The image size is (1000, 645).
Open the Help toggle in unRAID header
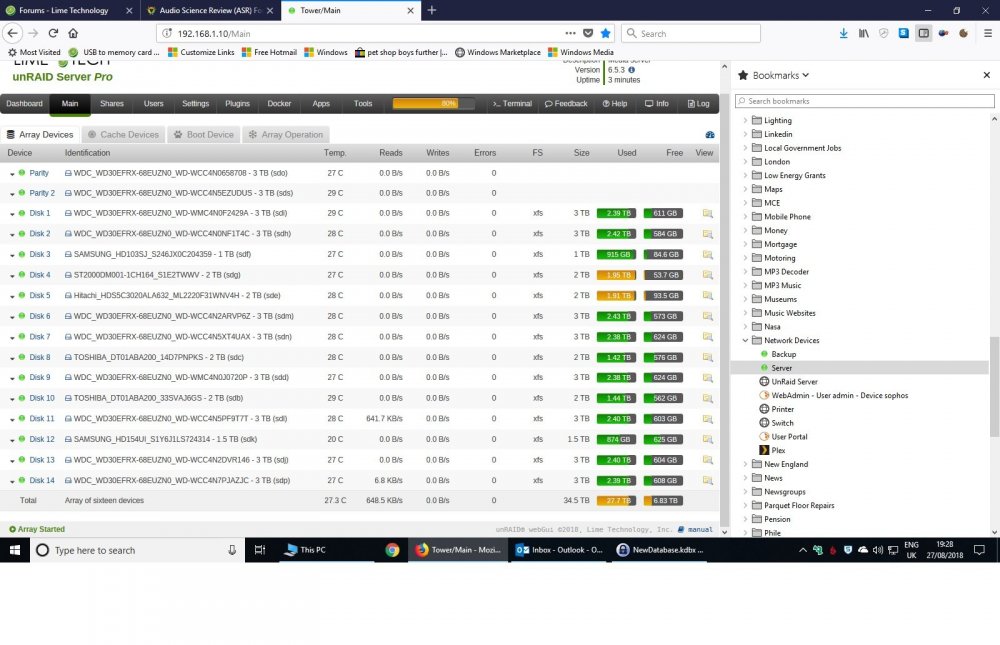(x=615, y=103)
